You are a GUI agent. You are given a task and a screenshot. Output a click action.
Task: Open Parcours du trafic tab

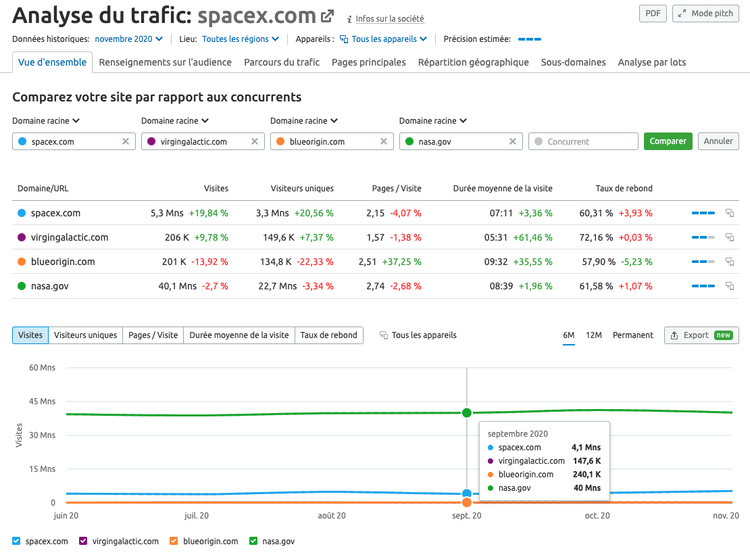(x=282, y=62)
